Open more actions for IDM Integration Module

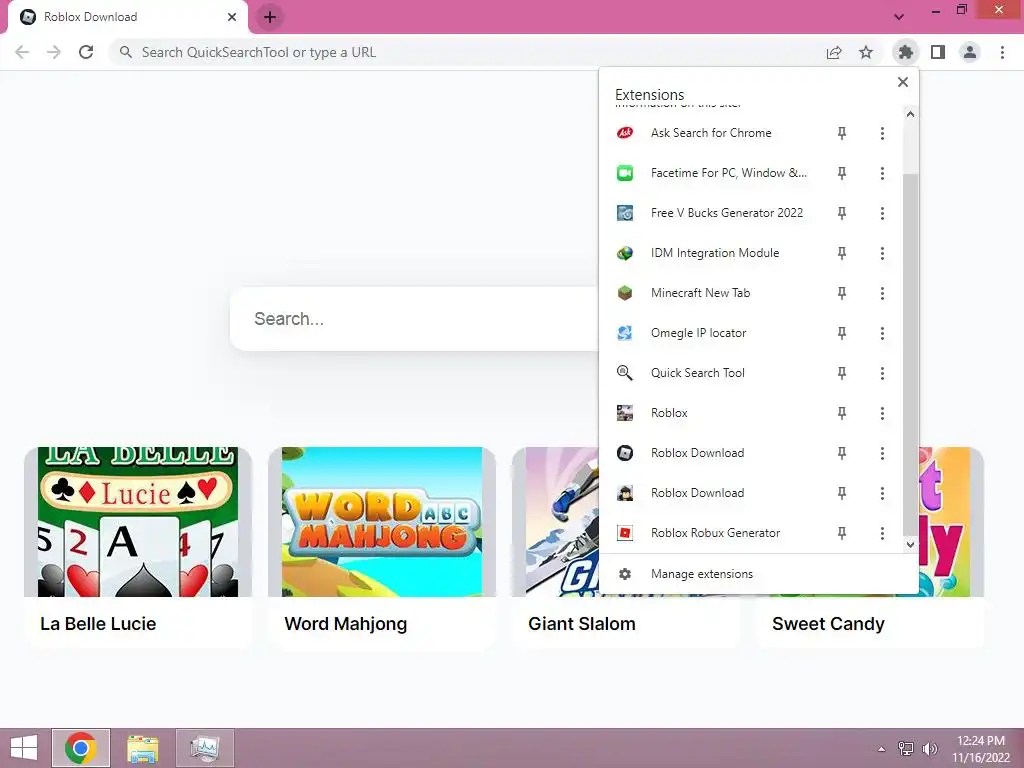coord(882,253)
